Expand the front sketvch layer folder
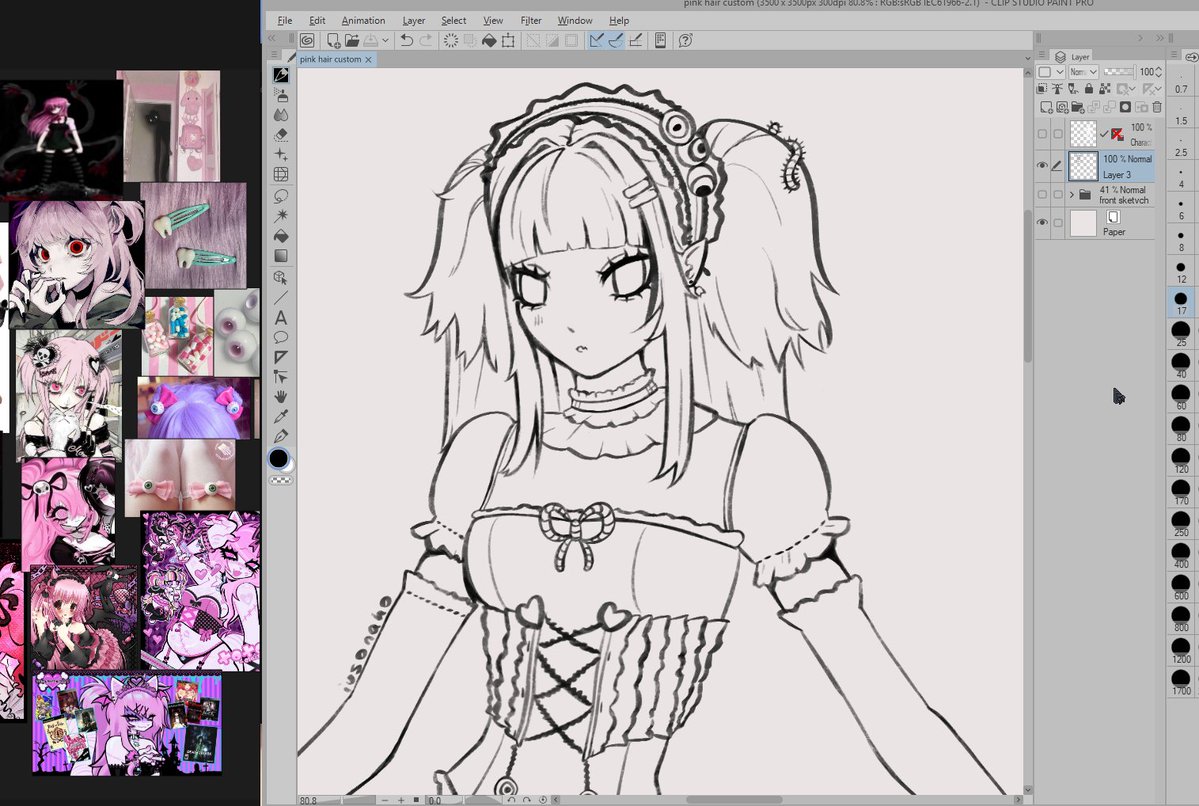This screenshot has height=806, width=1199. 1071,194
